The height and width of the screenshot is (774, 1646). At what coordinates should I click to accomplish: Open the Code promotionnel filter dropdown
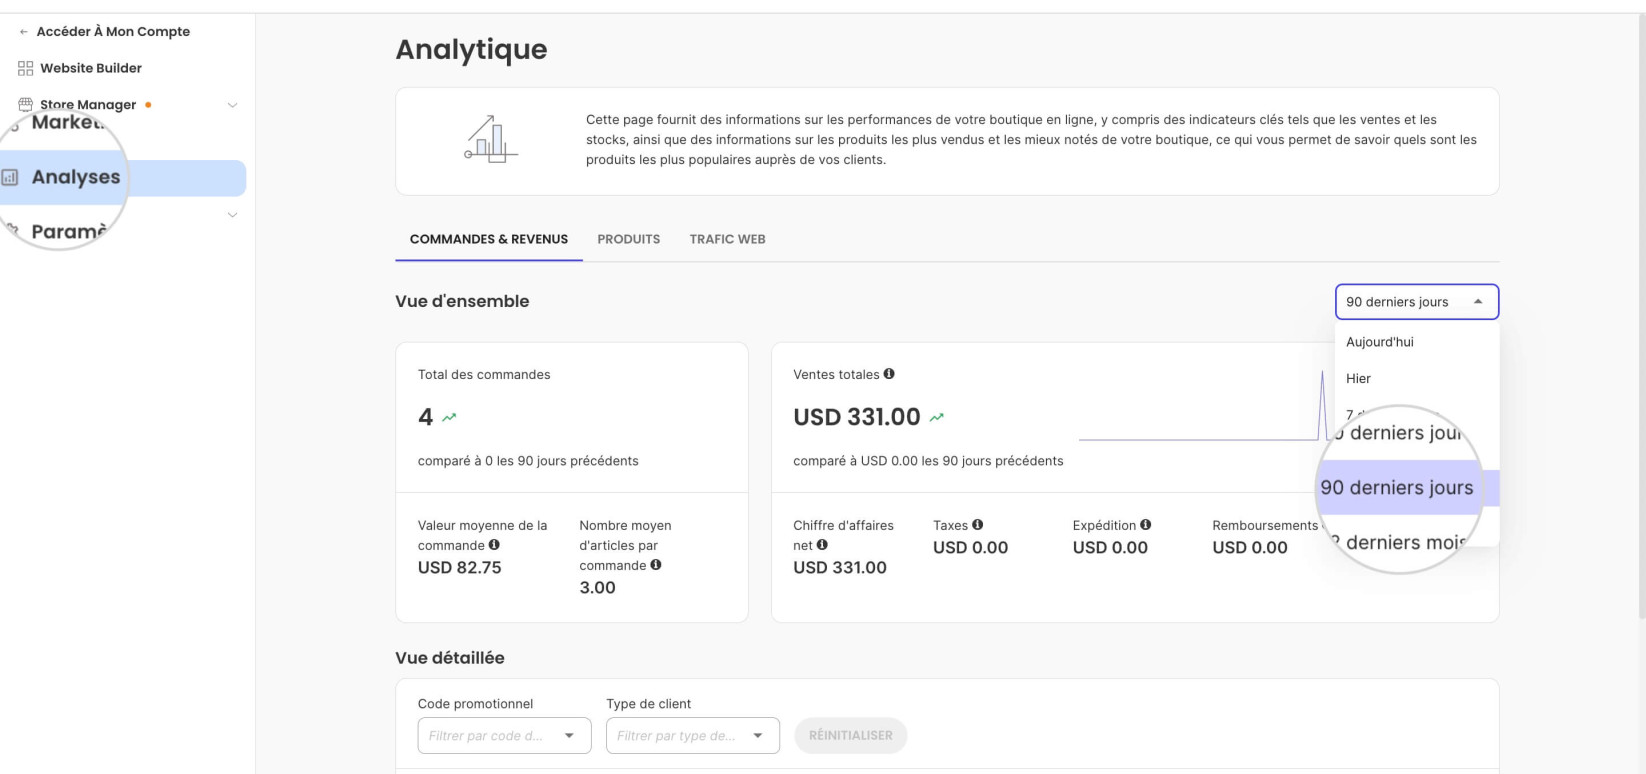coord(504,735)
